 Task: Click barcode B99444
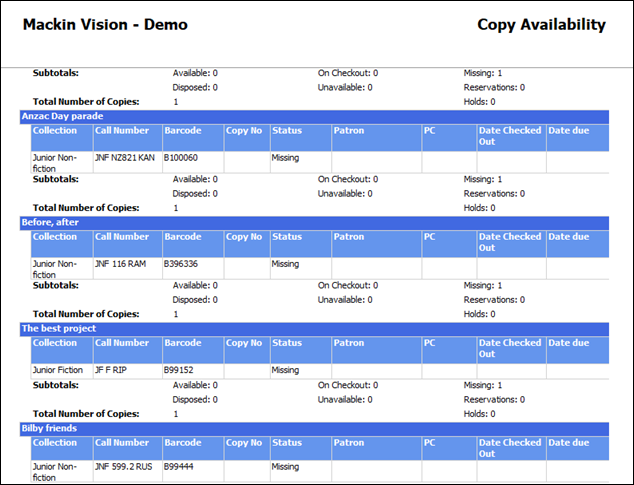click(x=178, y=467)
